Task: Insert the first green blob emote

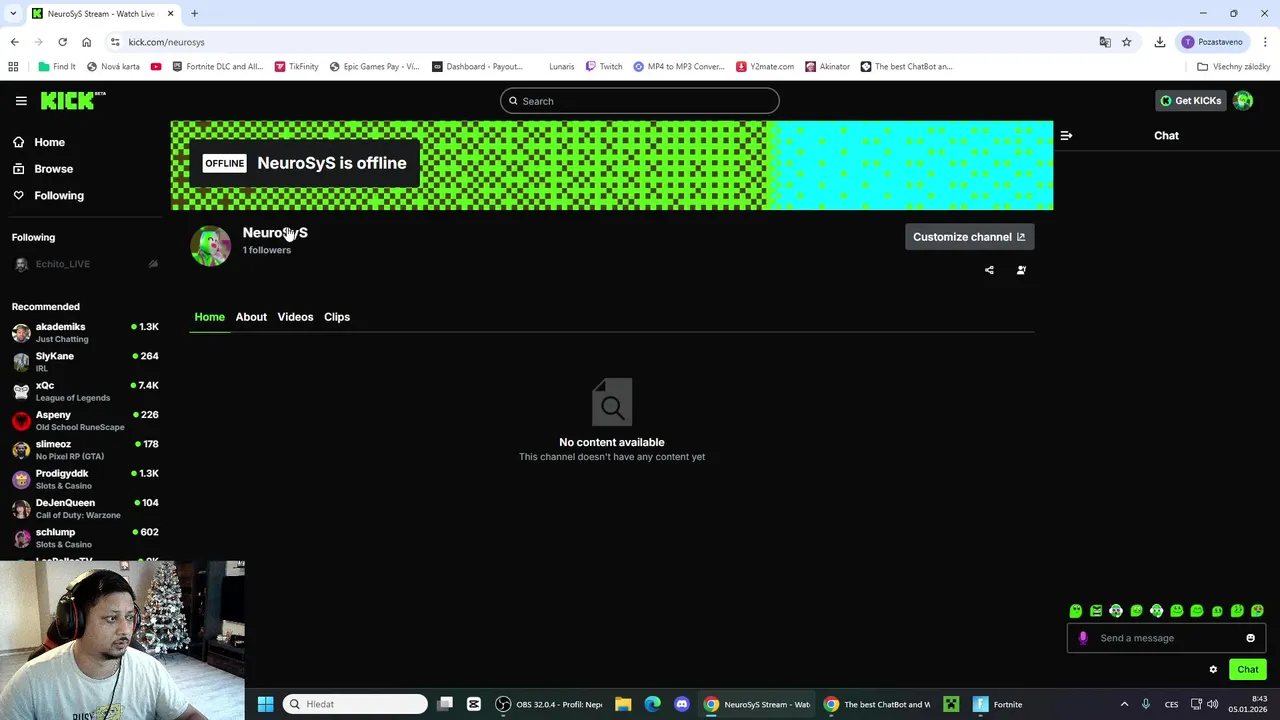Action: [1076, 611]
